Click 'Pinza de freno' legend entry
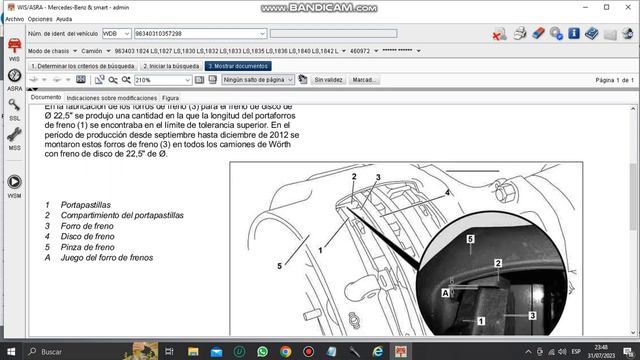This screenshot has width=640, height=360. [87, 247]
